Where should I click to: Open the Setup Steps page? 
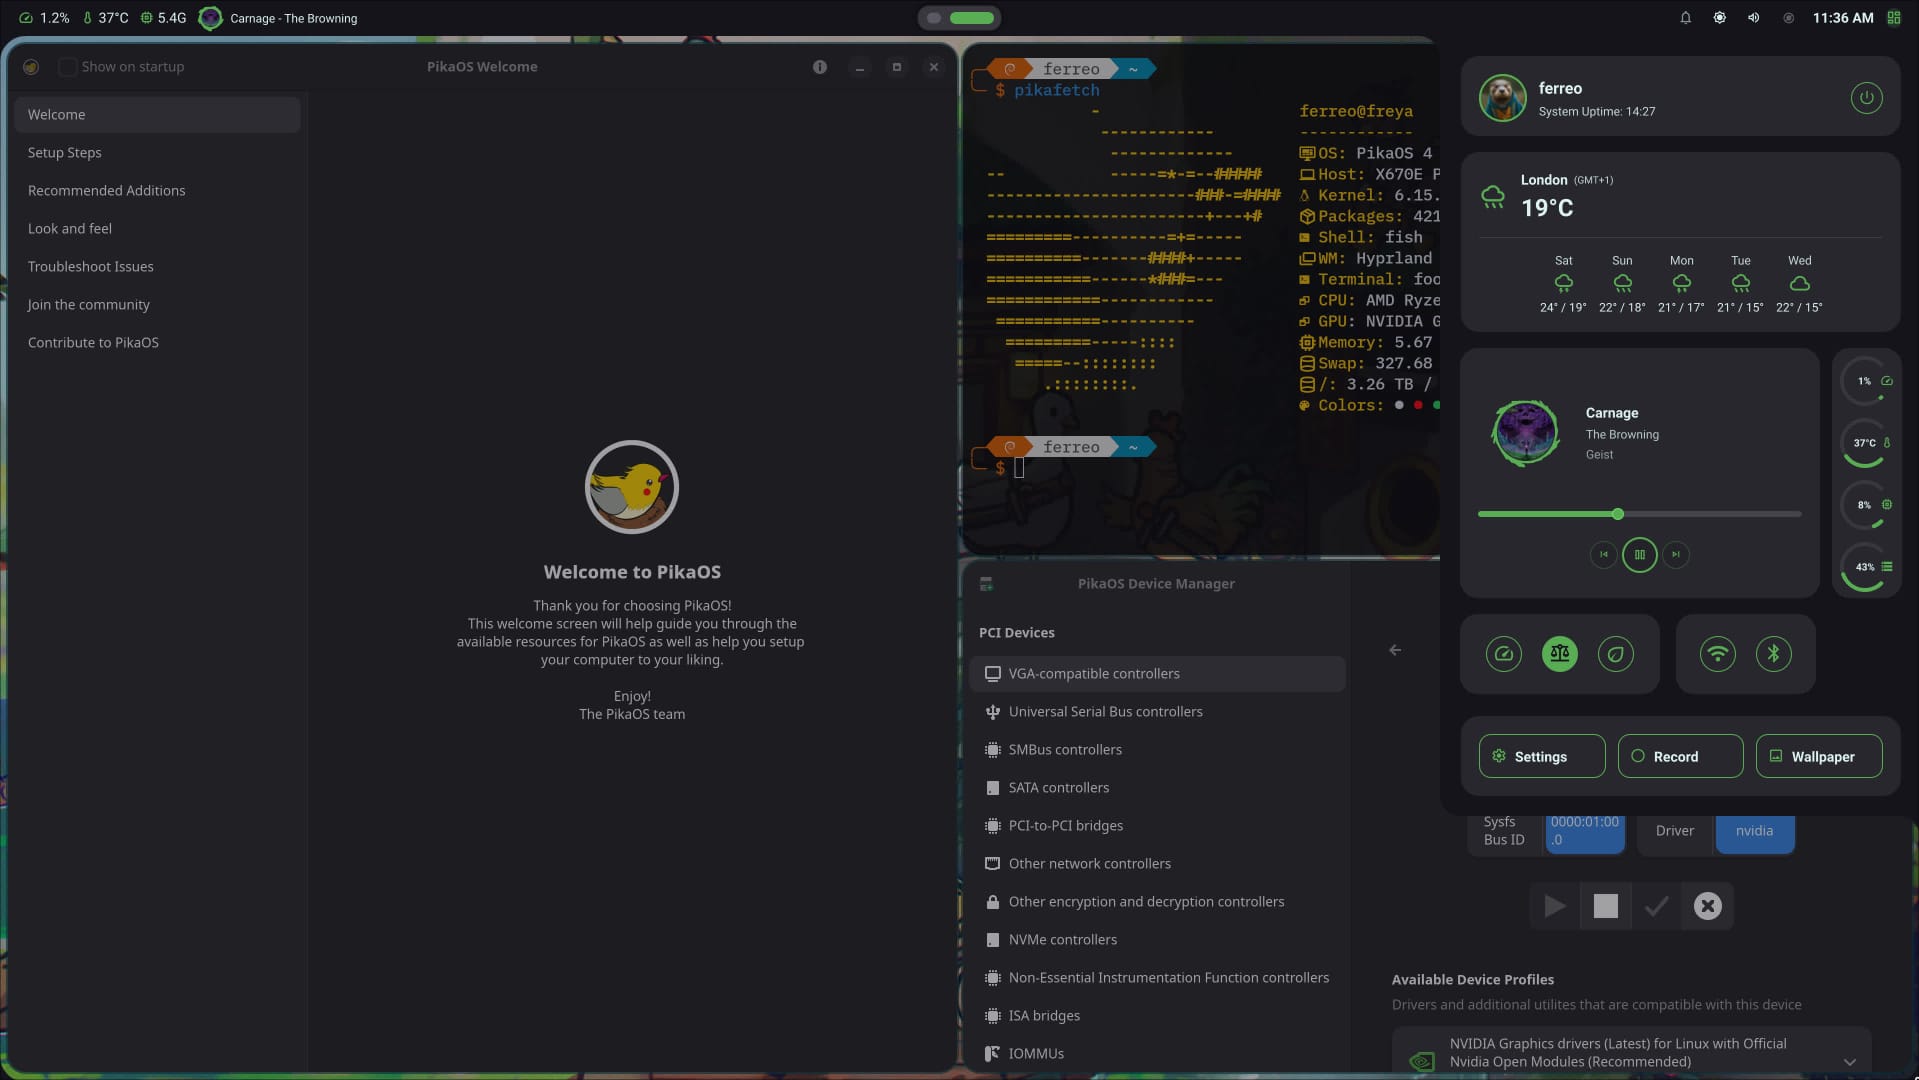point(65,153)
